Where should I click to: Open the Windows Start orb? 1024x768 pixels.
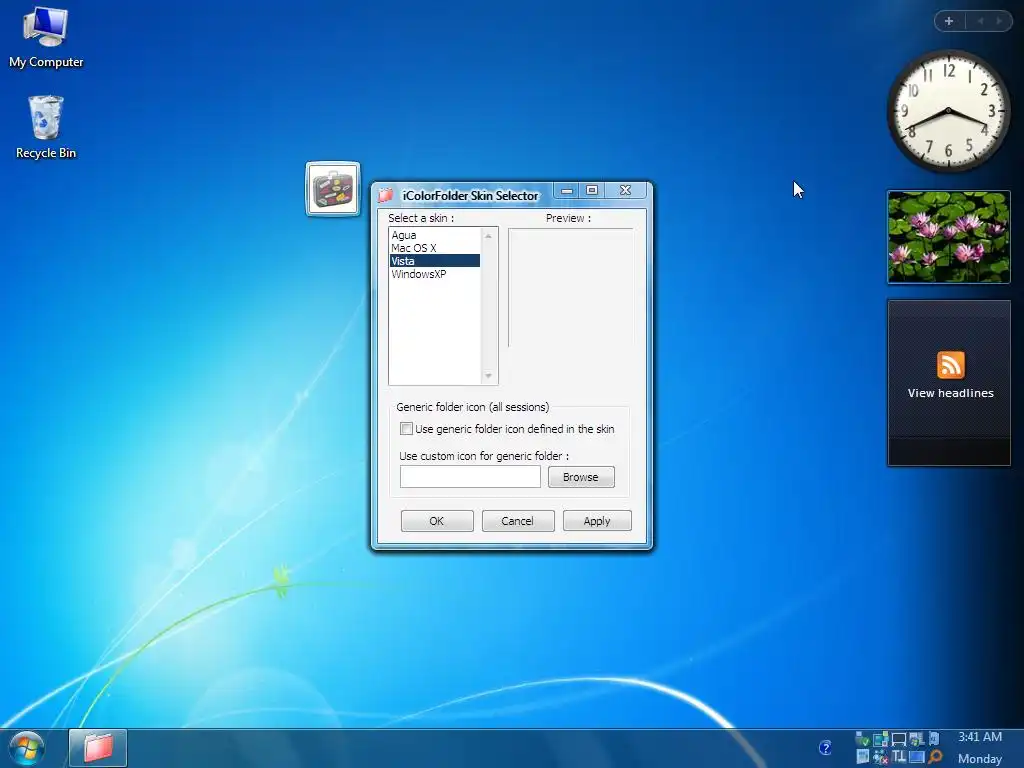(x=26, y=748)
